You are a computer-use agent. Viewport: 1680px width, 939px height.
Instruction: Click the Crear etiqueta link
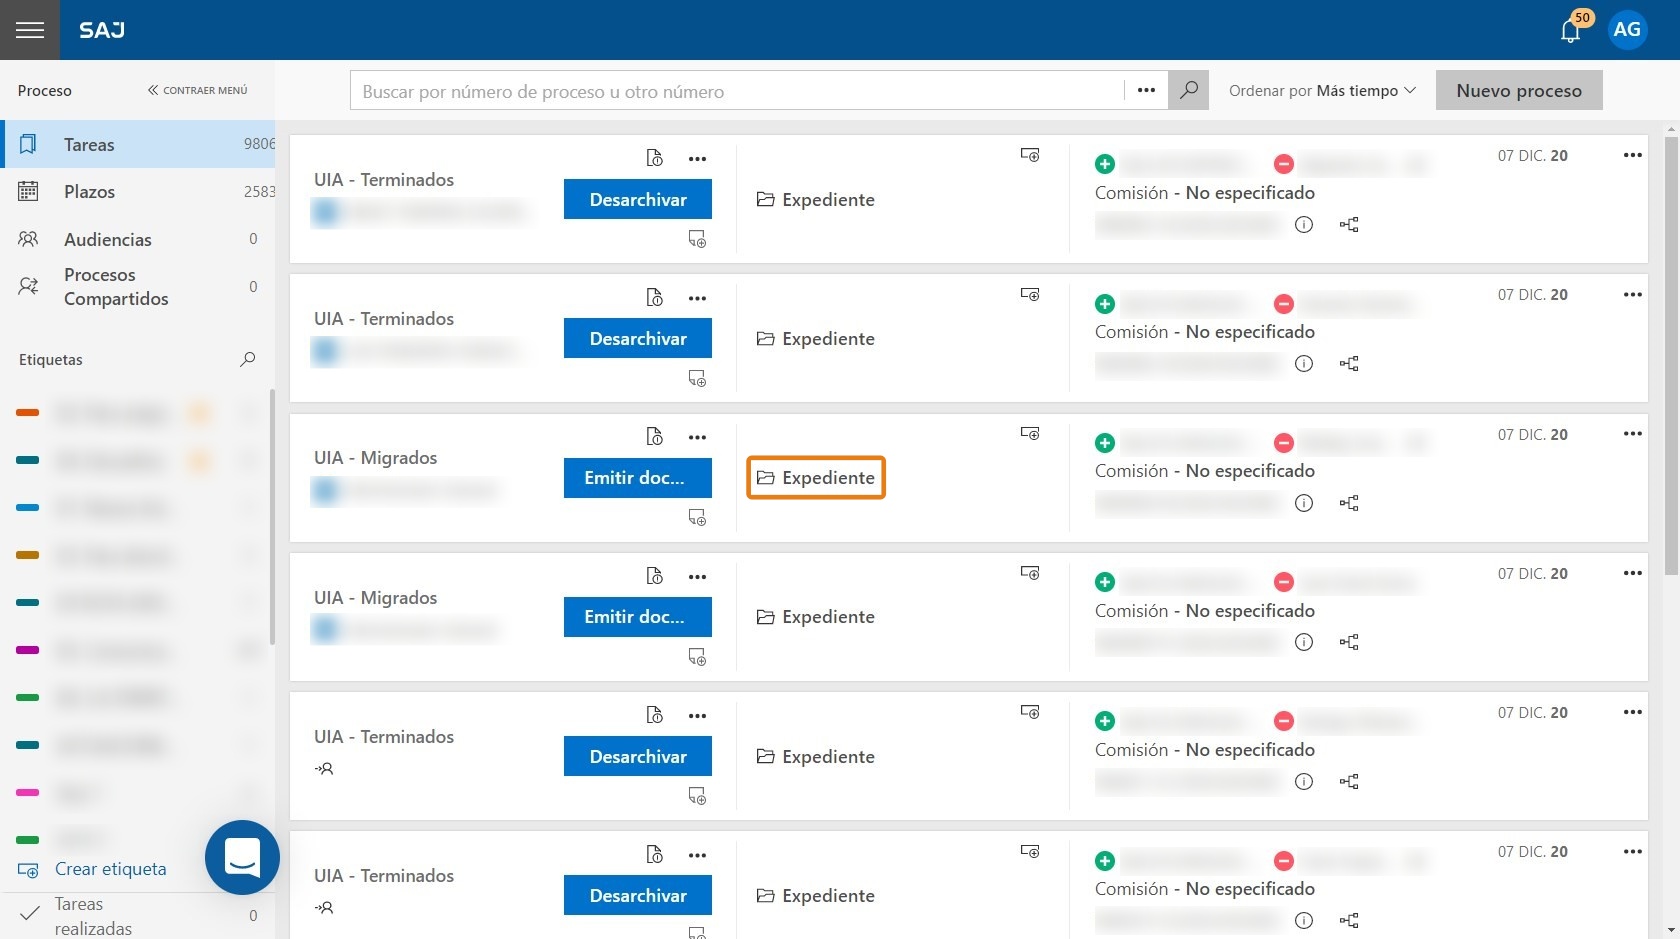[x=110, y=869]
